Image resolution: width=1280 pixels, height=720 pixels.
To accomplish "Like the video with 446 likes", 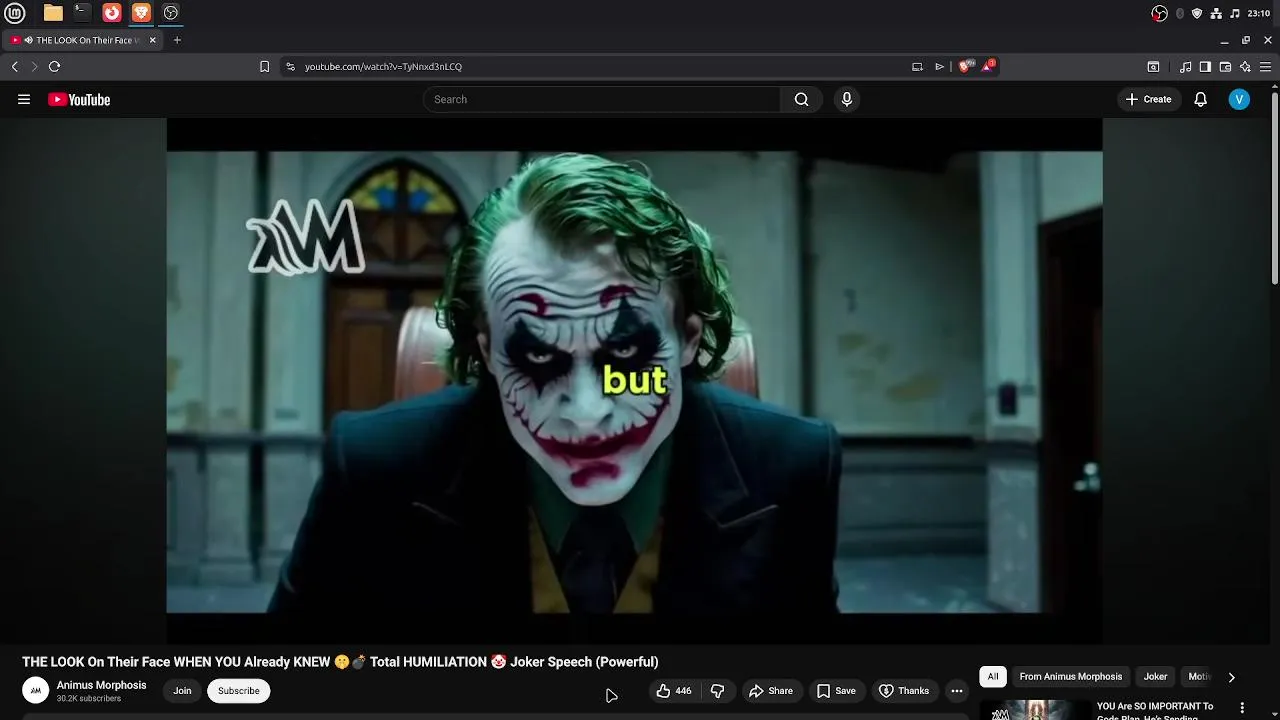I will point(674,691).
